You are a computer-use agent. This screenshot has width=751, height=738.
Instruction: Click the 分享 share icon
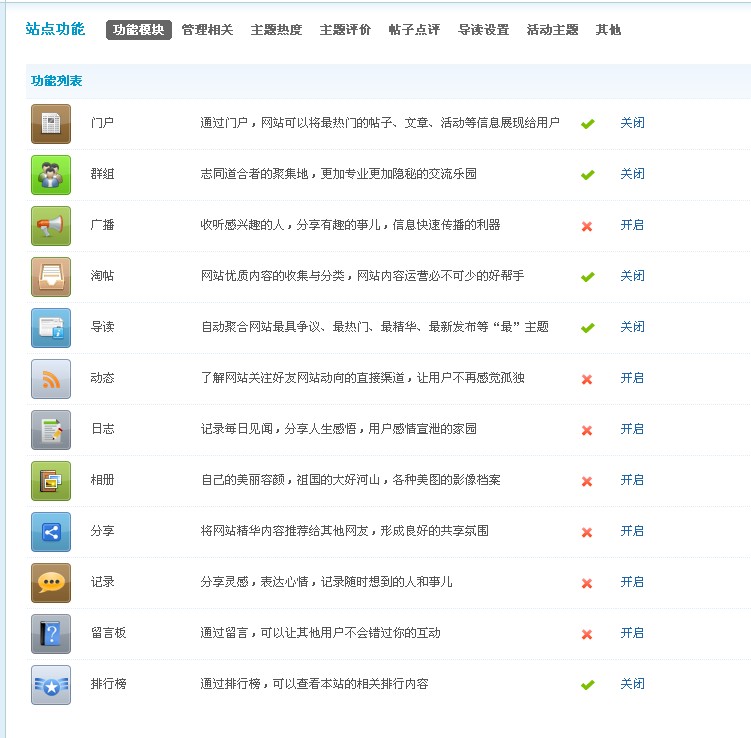51,532
